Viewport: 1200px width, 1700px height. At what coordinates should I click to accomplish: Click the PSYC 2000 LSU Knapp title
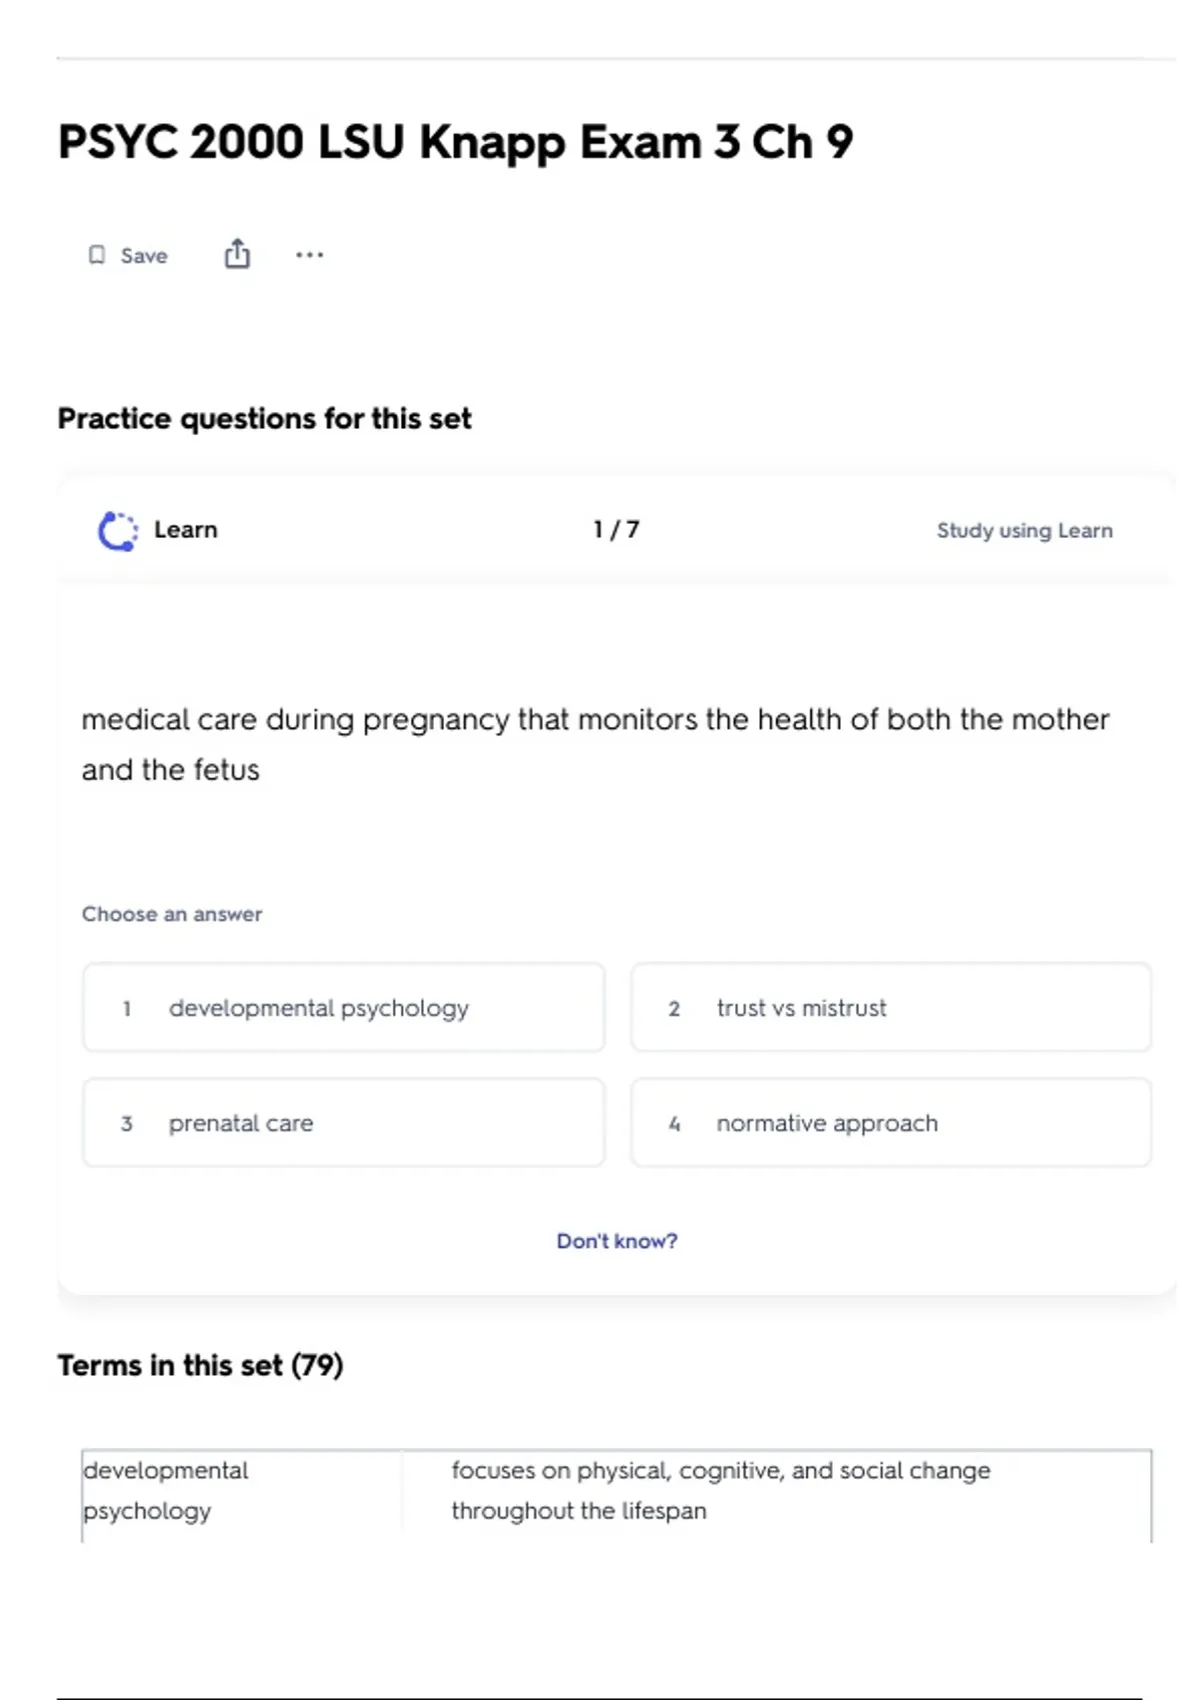coord(455,142)
